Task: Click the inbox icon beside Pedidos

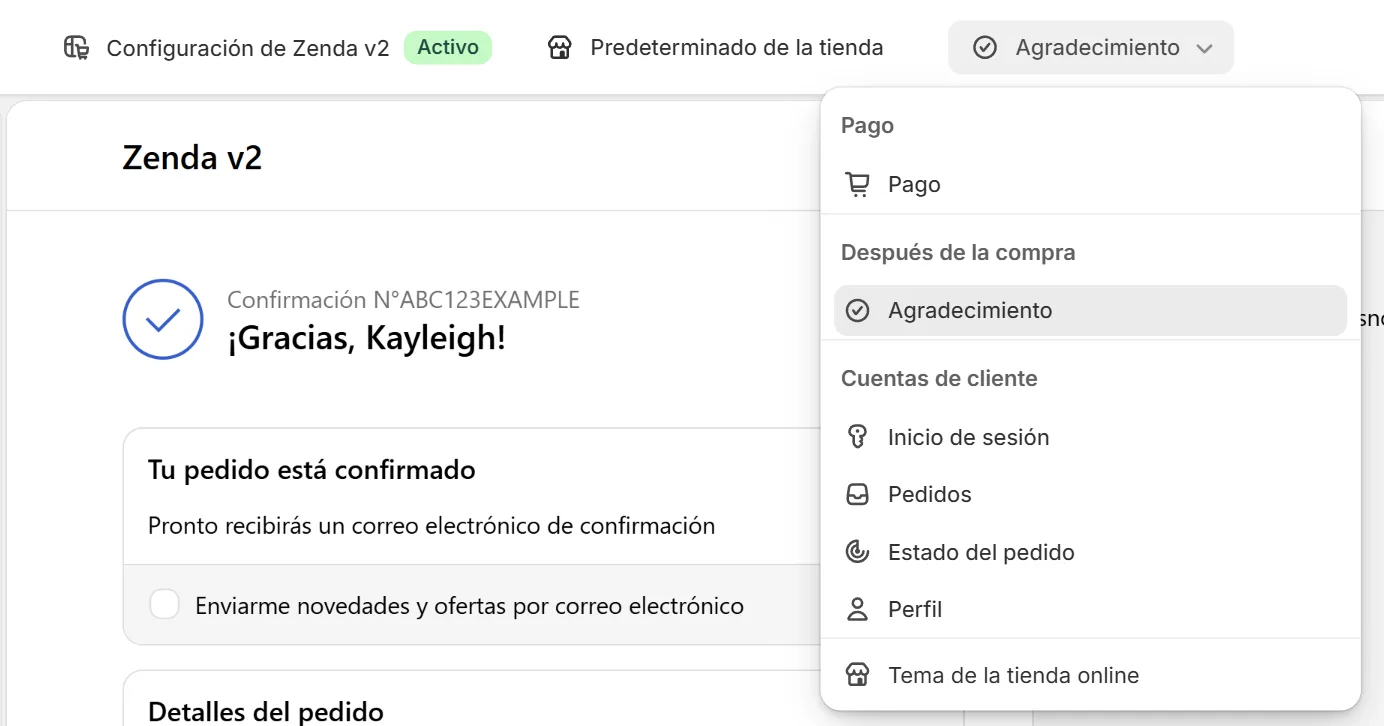Action: tap(857, 494)
